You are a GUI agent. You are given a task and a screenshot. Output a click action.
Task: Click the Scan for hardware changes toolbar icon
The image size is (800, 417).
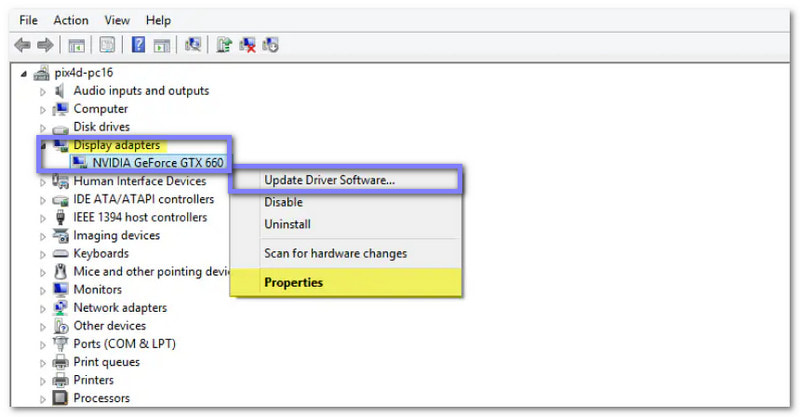pos(193,44)
